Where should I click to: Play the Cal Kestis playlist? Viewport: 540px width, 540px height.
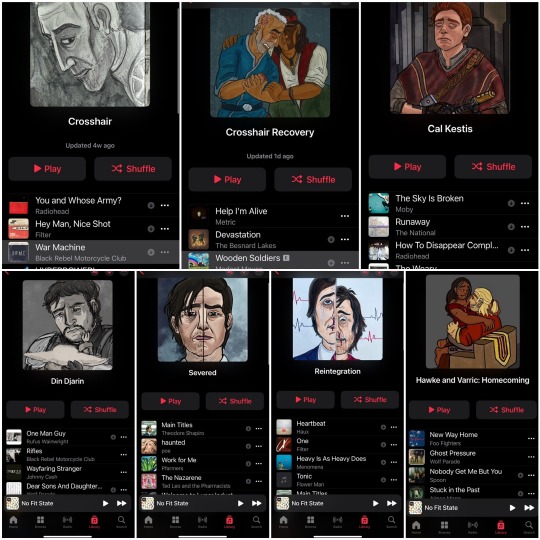pos(407,167)
